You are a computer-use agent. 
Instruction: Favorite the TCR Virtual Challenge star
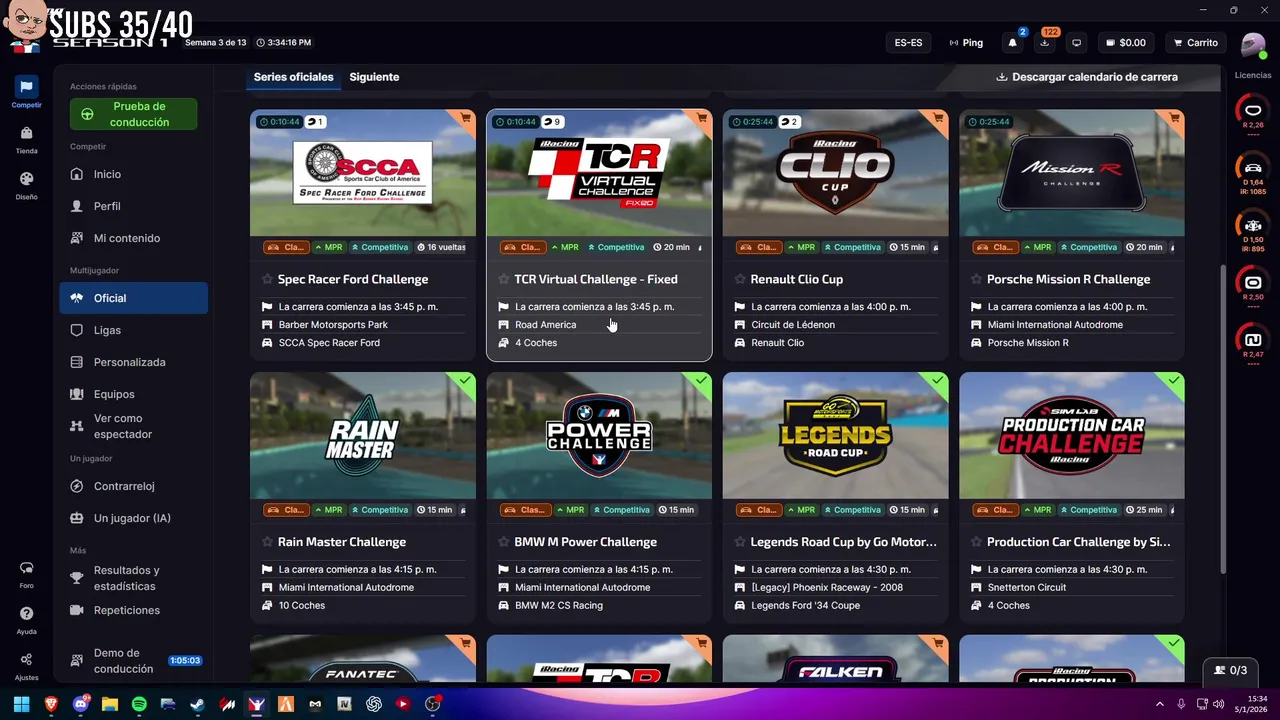(504, 279)
